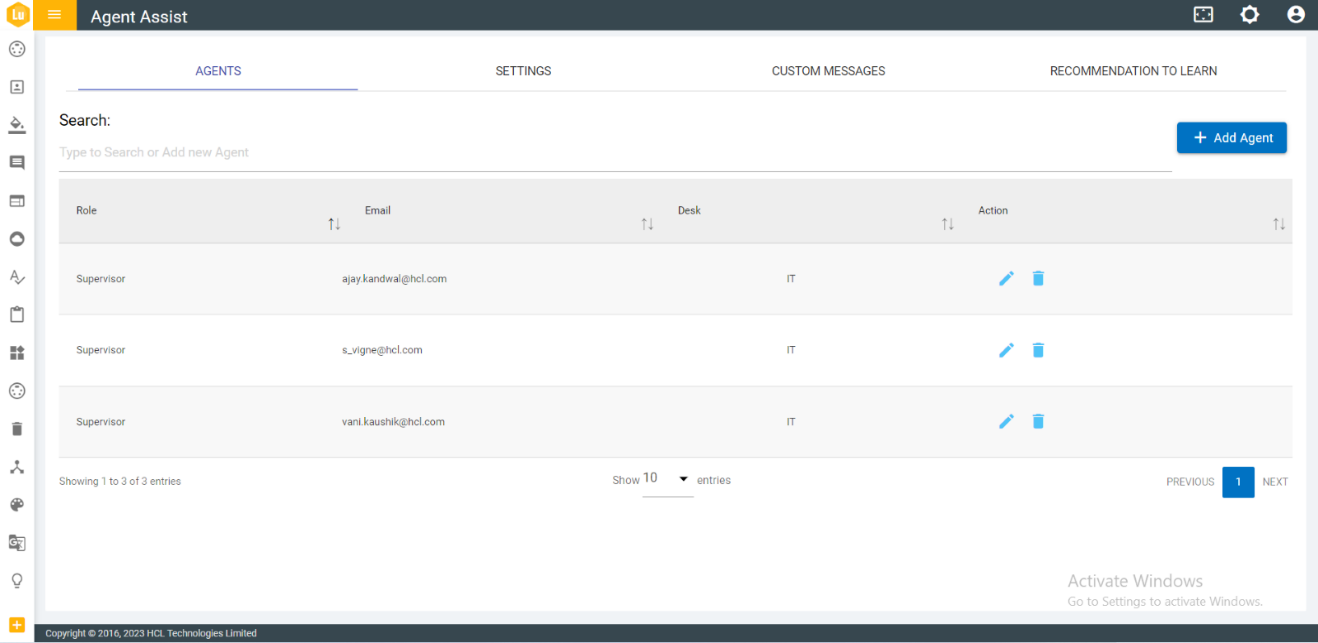Viewport: 1318px width, 643px height.
Task: Select email ajay.kandwal@hcl.com cell
Action: pos(394,279)
